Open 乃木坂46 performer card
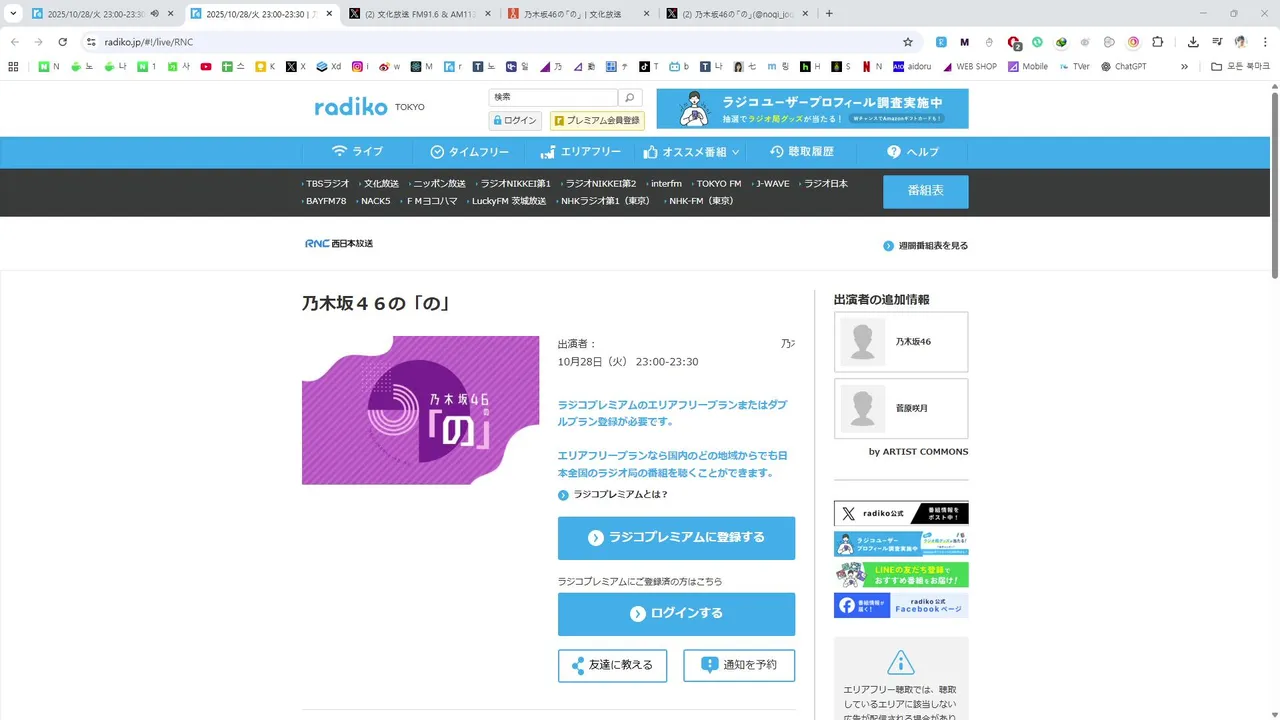This screenshot has width=1280, height=720. pos(901,342)
